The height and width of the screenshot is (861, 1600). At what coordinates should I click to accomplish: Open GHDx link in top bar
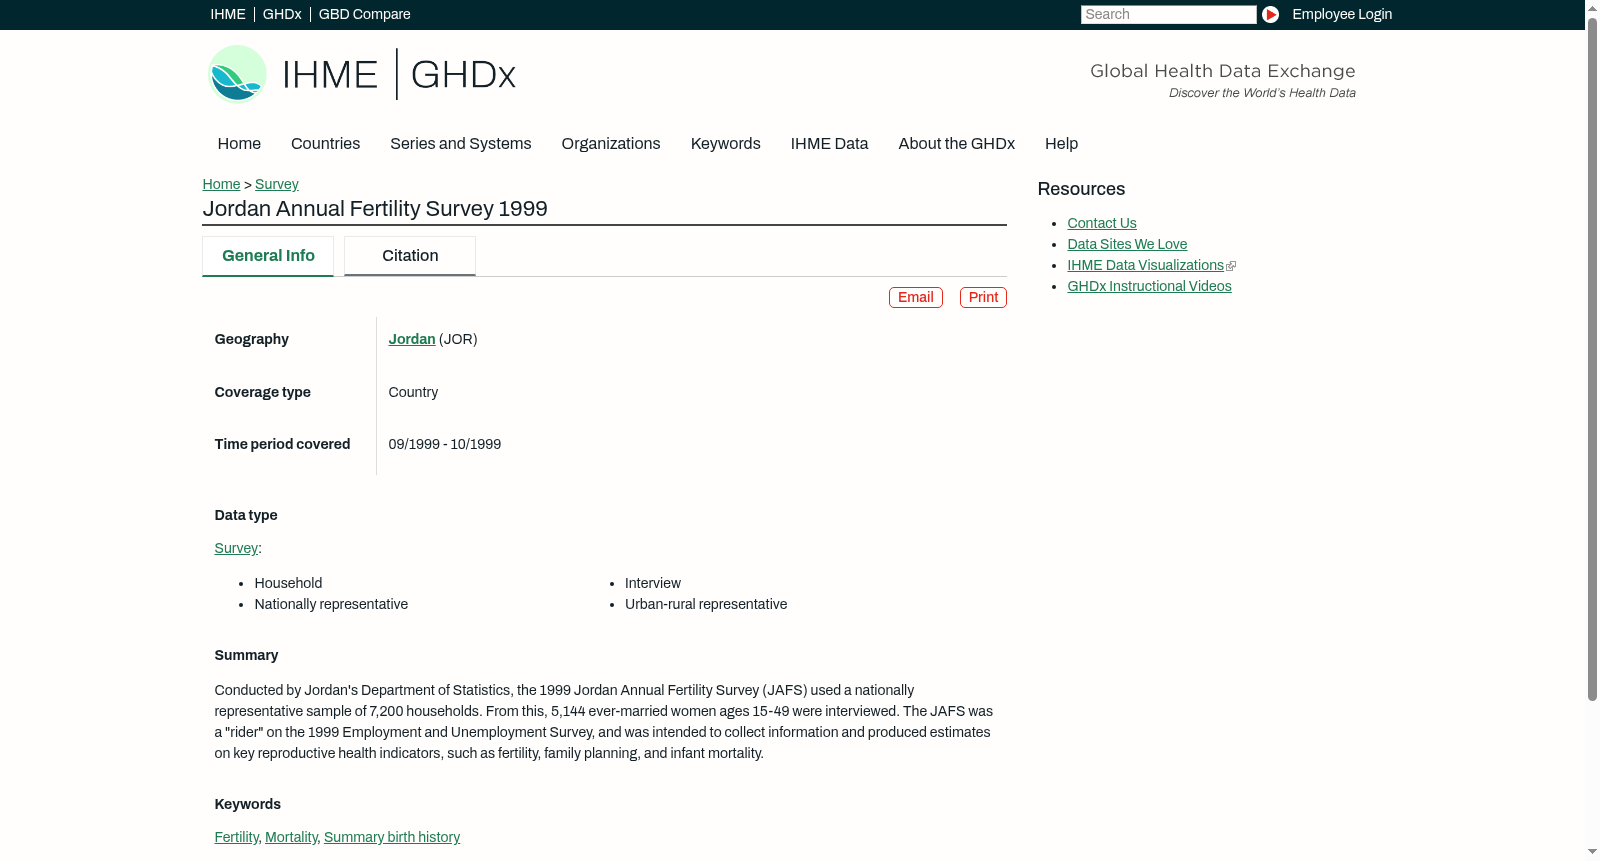[282, 14]
